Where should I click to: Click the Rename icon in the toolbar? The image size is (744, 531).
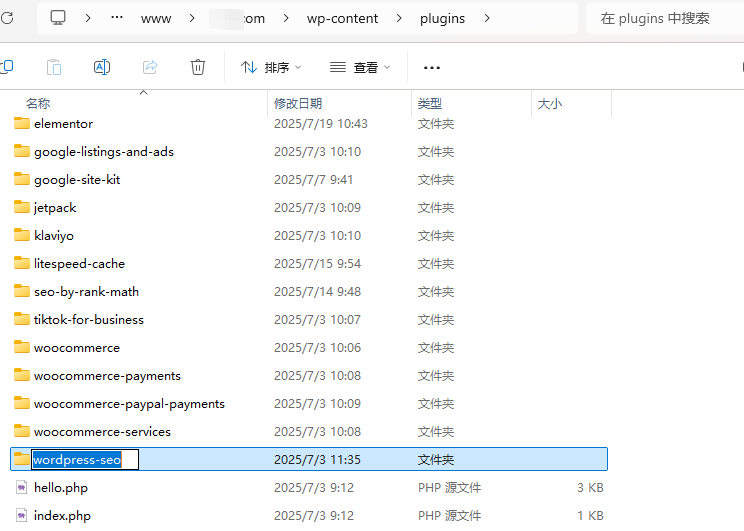(x=102, y=67)
